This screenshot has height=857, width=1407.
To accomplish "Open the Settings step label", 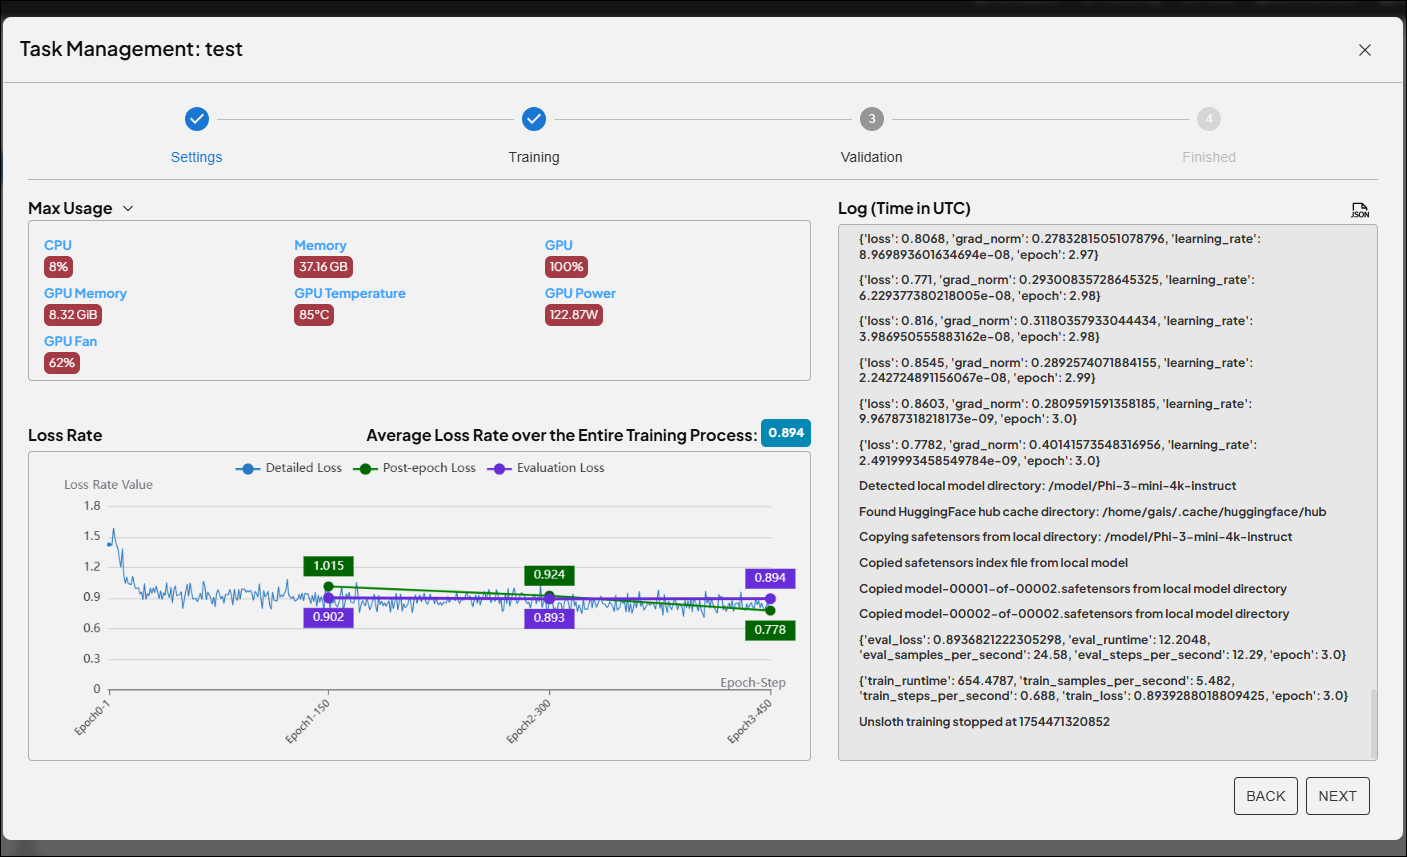I will coord(196,157).
